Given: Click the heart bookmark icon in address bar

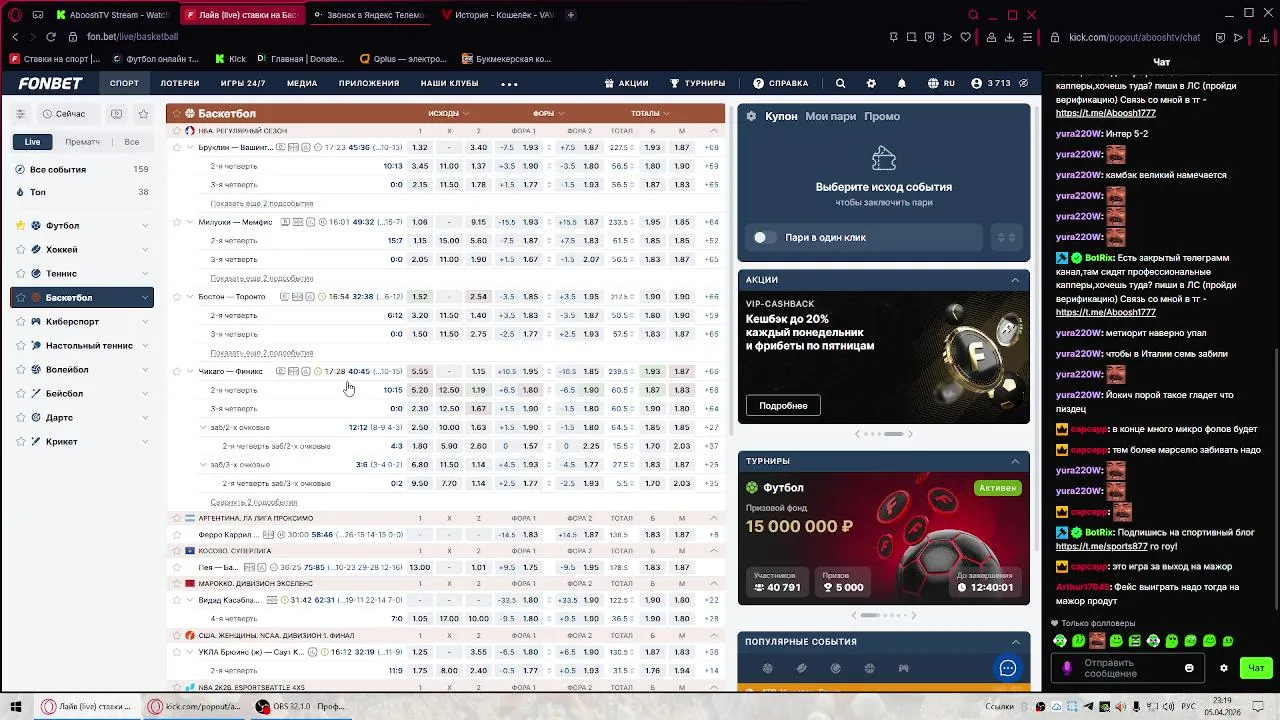Looking at the screenshot, I should pos(965,37).
